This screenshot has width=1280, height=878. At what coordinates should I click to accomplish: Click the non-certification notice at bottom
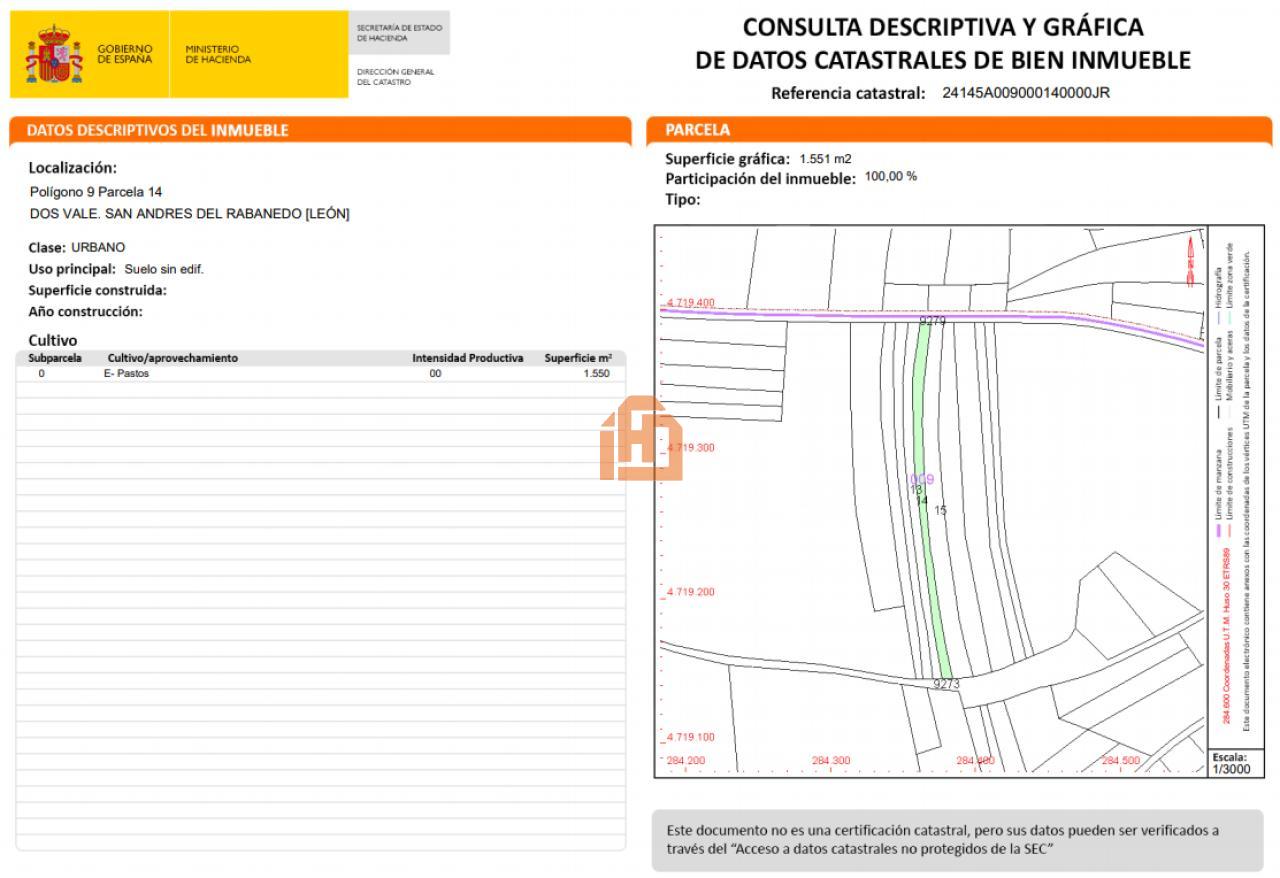click(x=942, y=840)
